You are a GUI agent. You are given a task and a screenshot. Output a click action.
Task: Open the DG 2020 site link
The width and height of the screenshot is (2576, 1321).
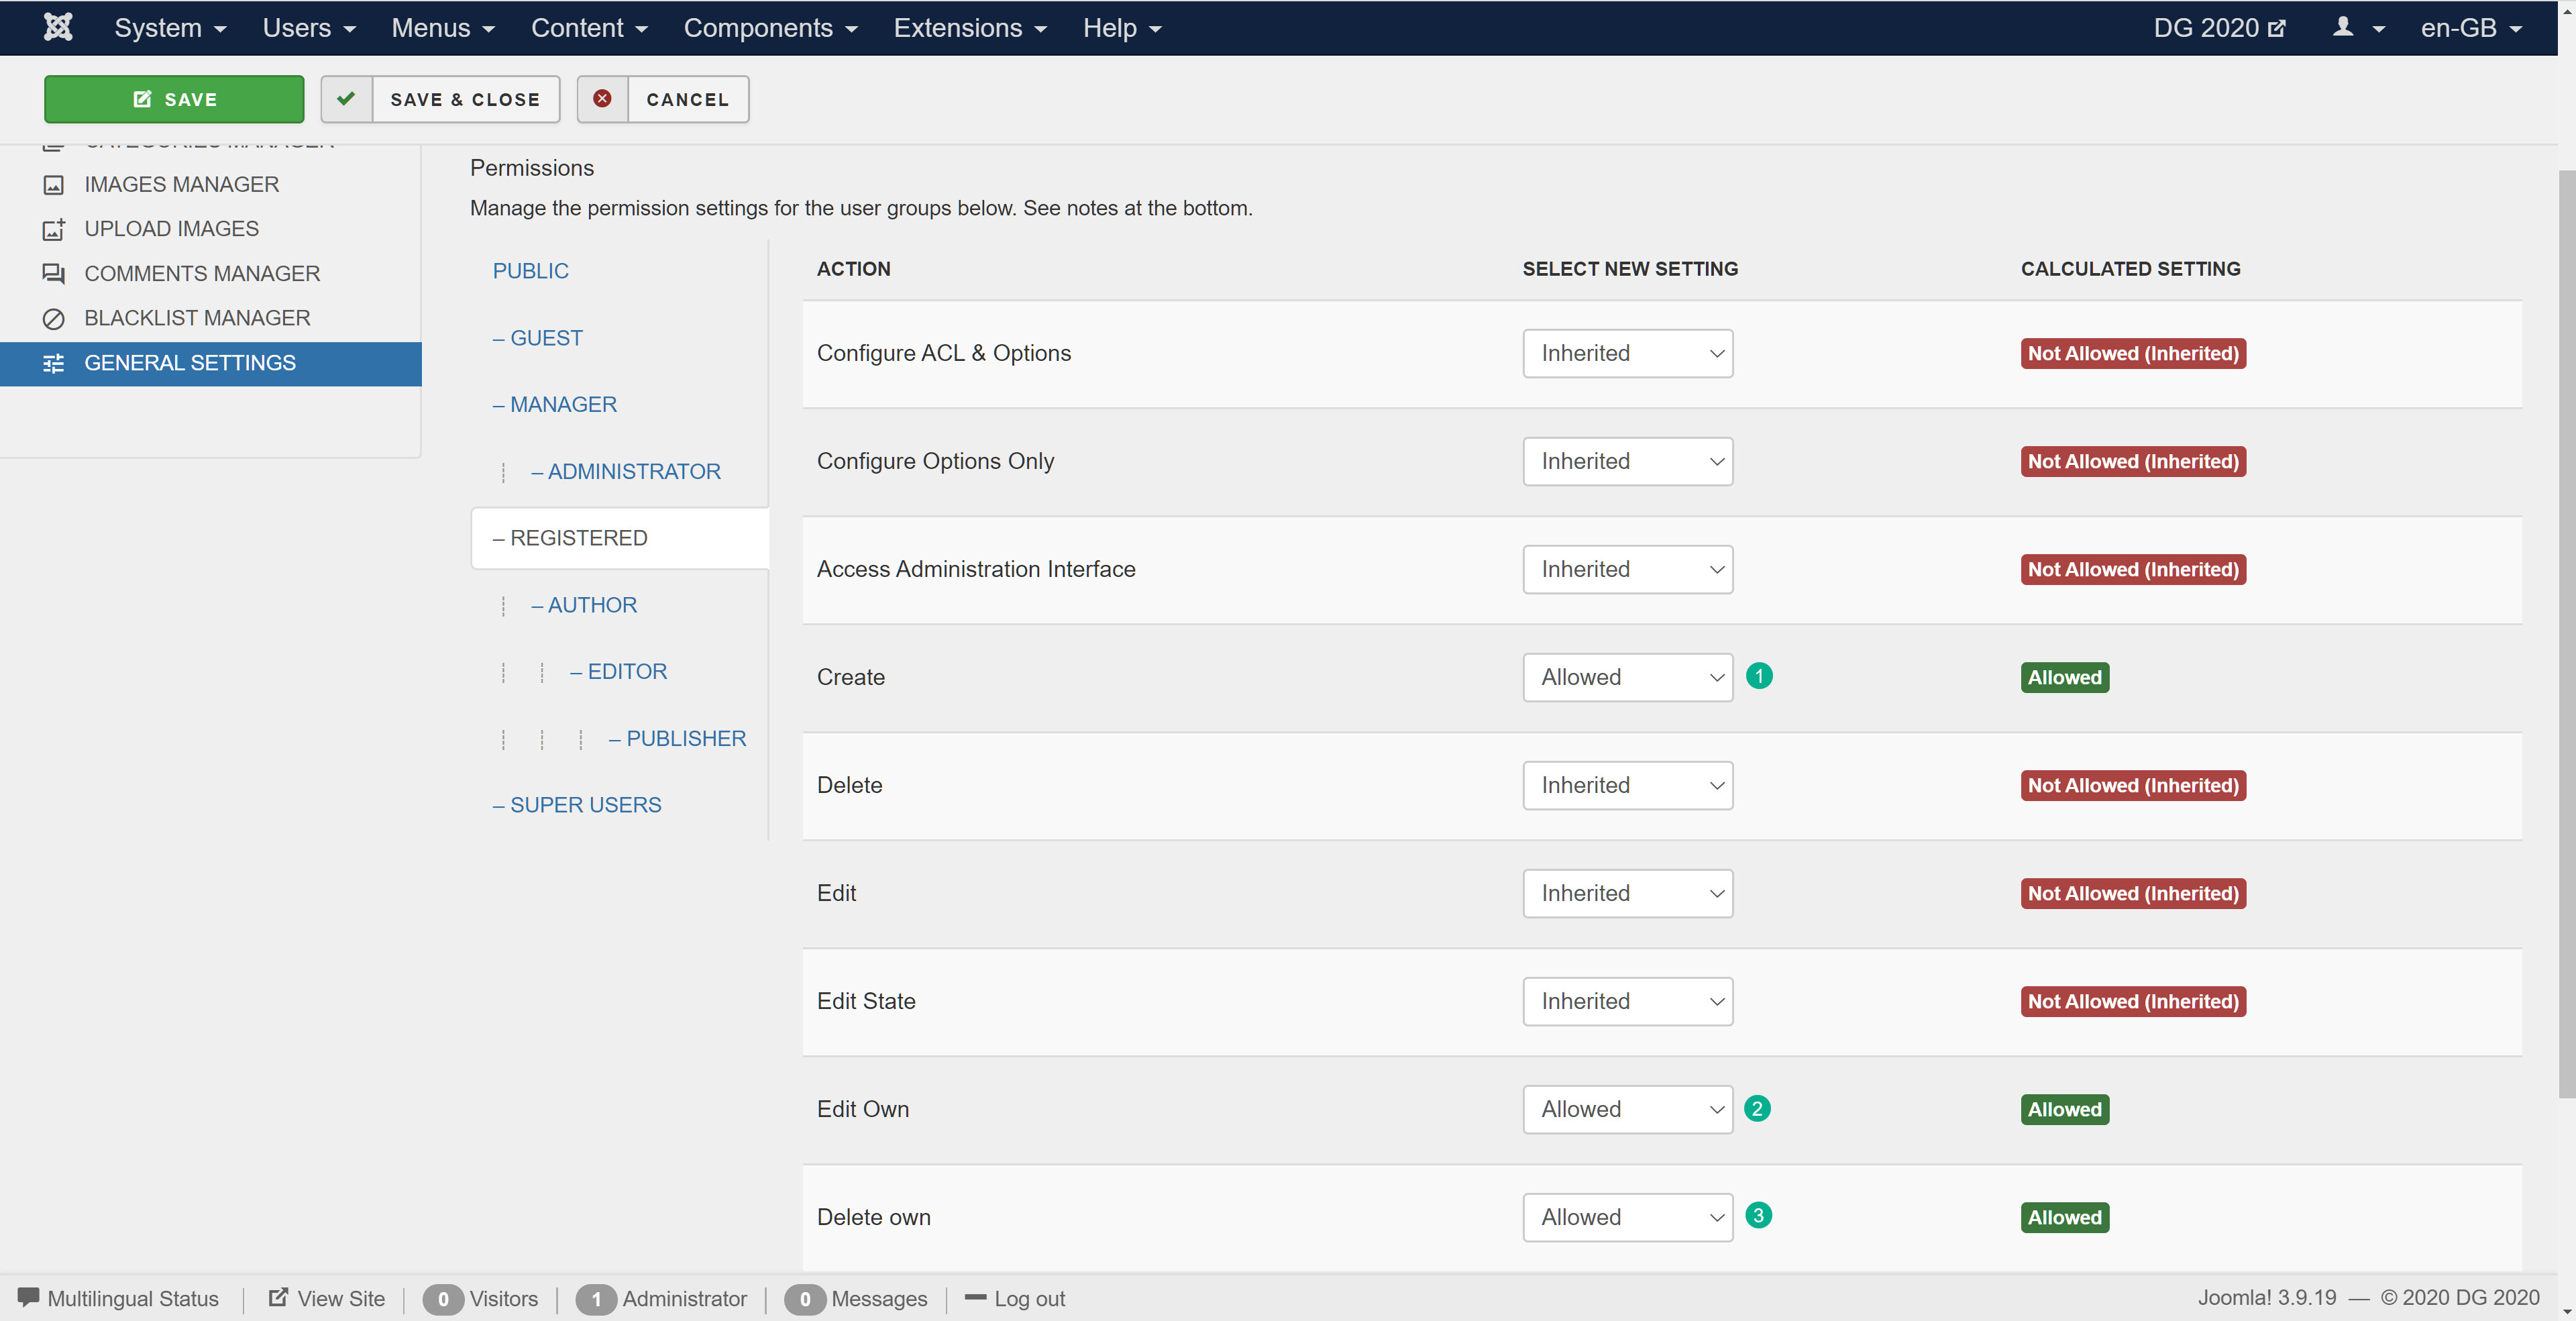(2219, 28)
